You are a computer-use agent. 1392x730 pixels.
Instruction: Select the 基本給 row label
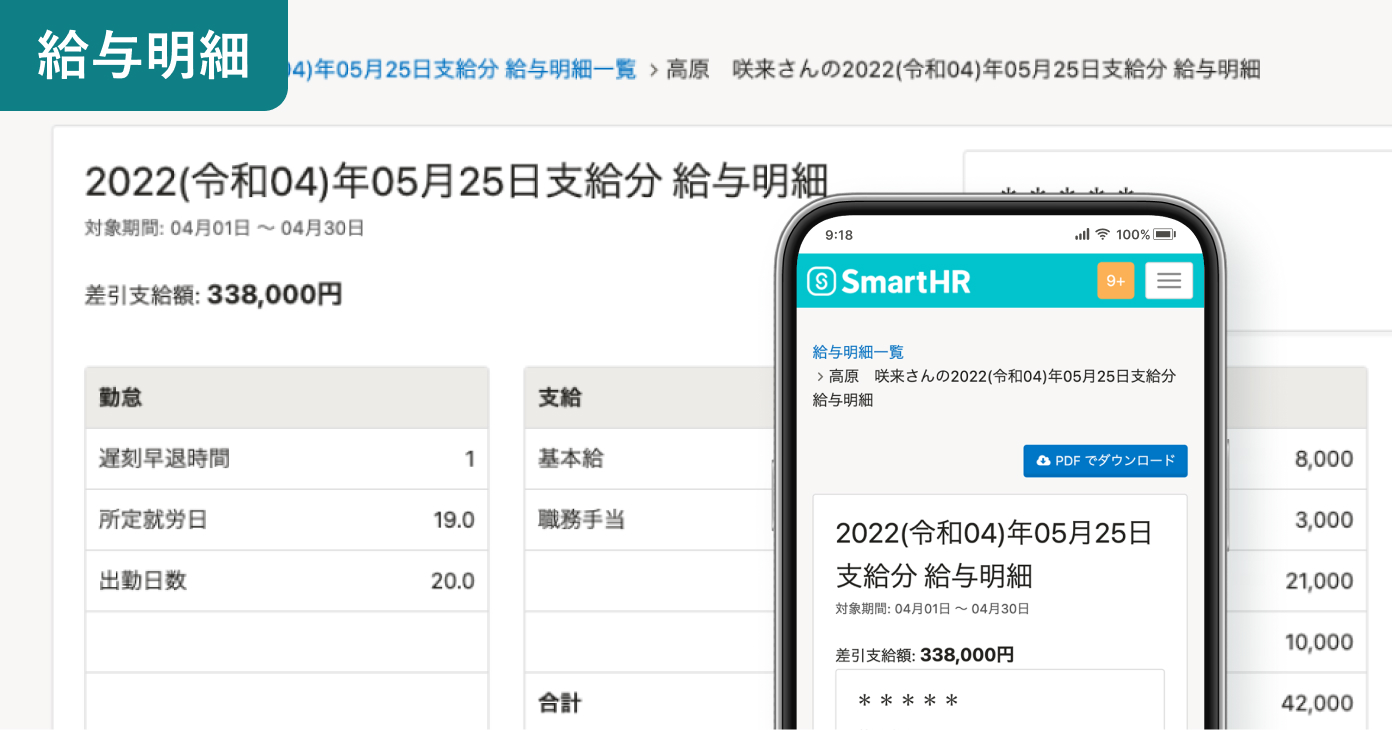tap(571, 459)
